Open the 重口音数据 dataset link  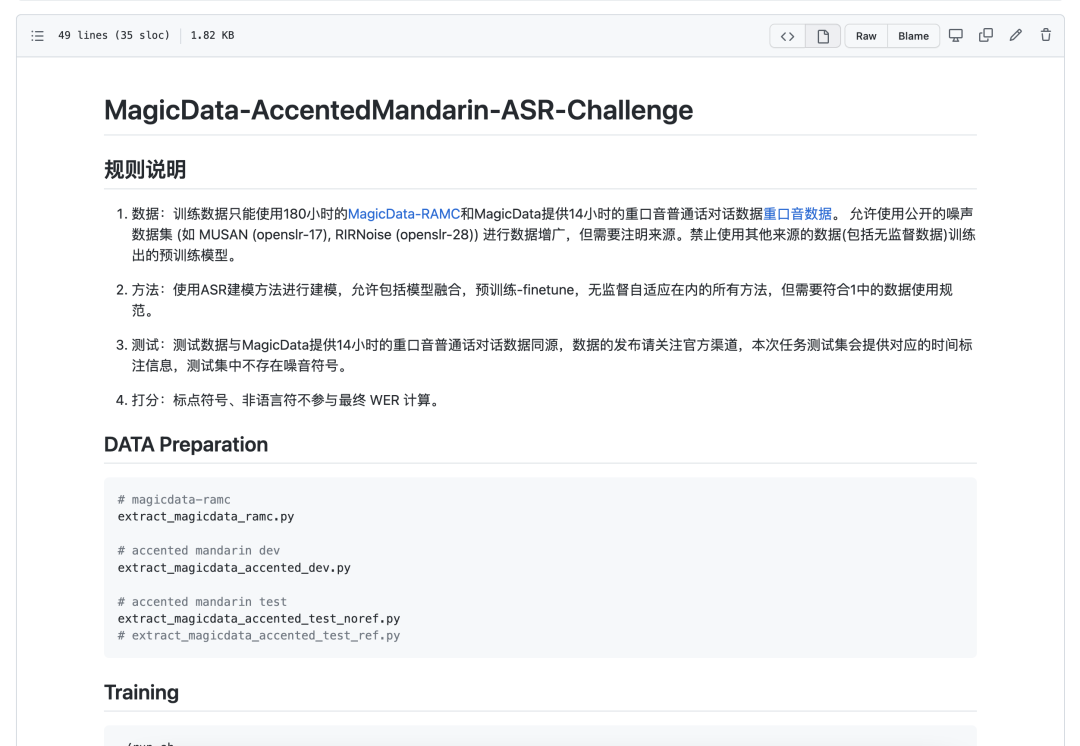point(798,213)
